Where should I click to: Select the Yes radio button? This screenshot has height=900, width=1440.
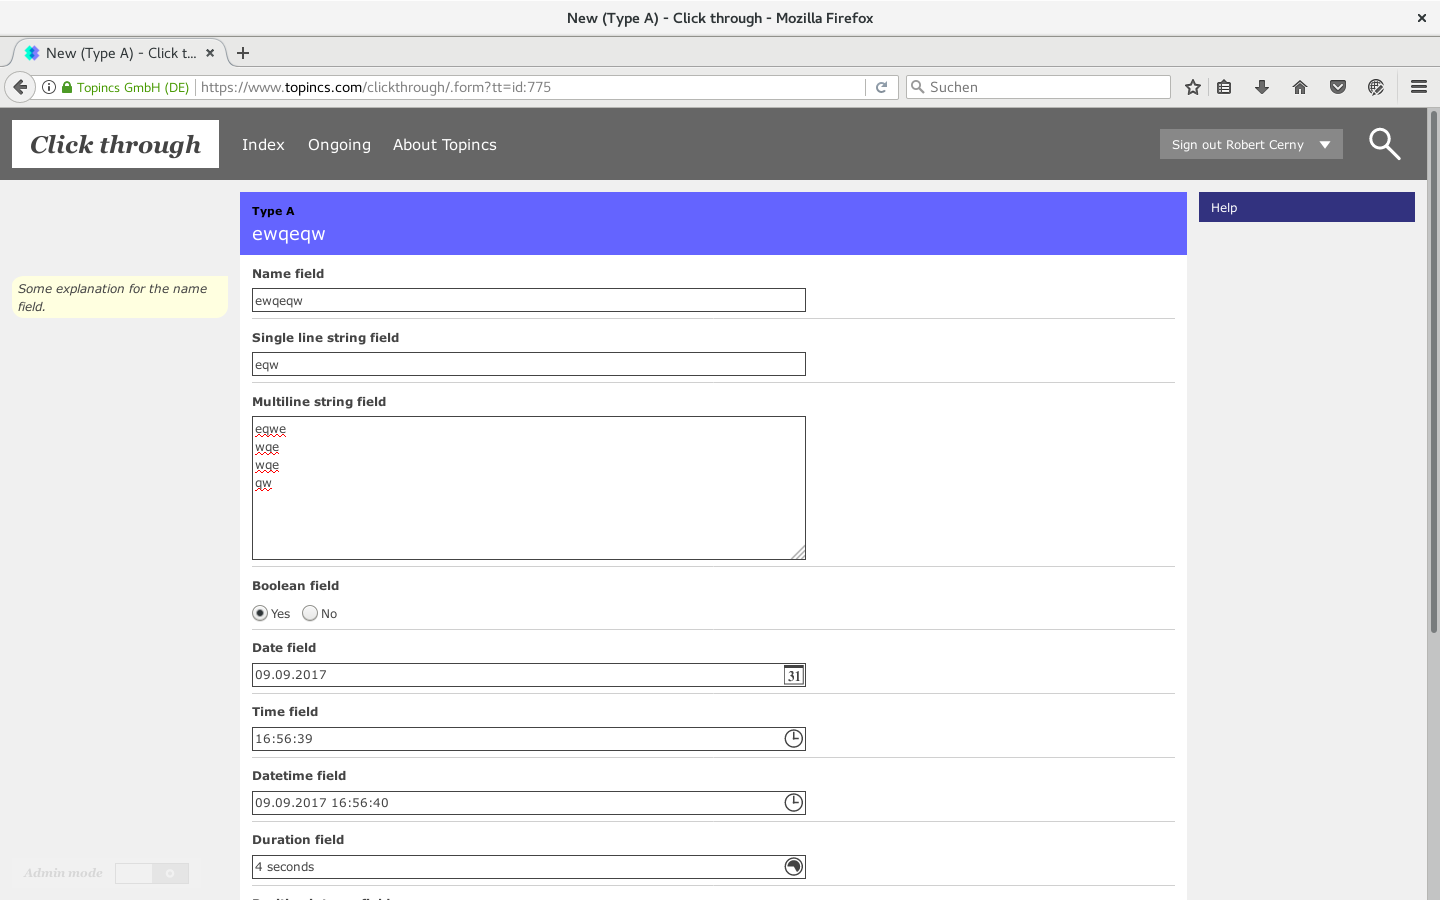tap(260, 613)
